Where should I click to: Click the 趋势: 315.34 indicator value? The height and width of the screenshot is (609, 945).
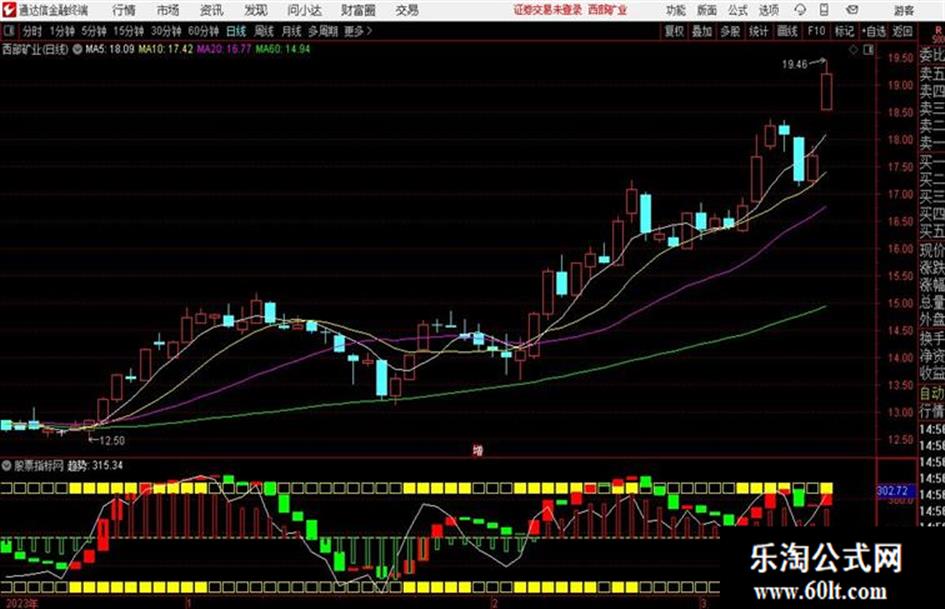[95, 465]
